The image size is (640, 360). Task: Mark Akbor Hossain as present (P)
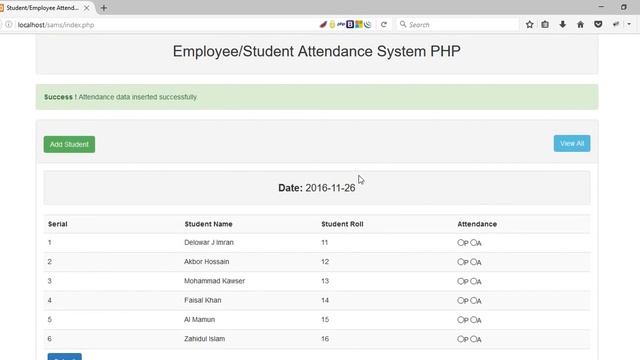[x=460, y=262]
